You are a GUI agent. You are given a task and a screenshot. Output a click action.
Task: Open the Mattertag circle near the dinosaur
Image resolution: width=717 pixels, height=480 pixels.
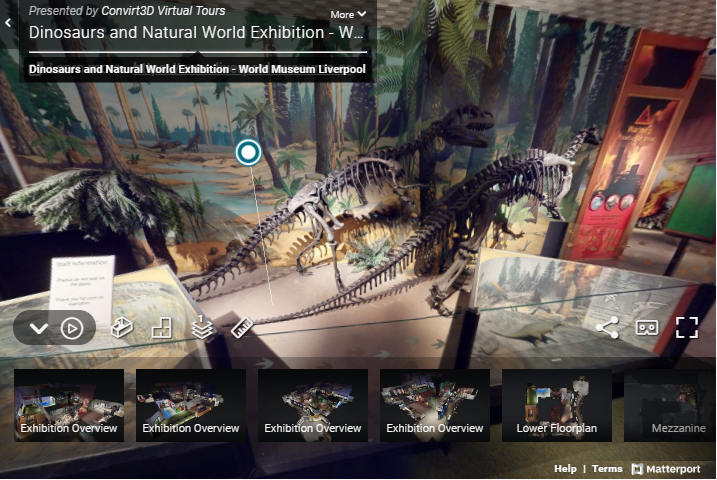click(x=247, y=152)
